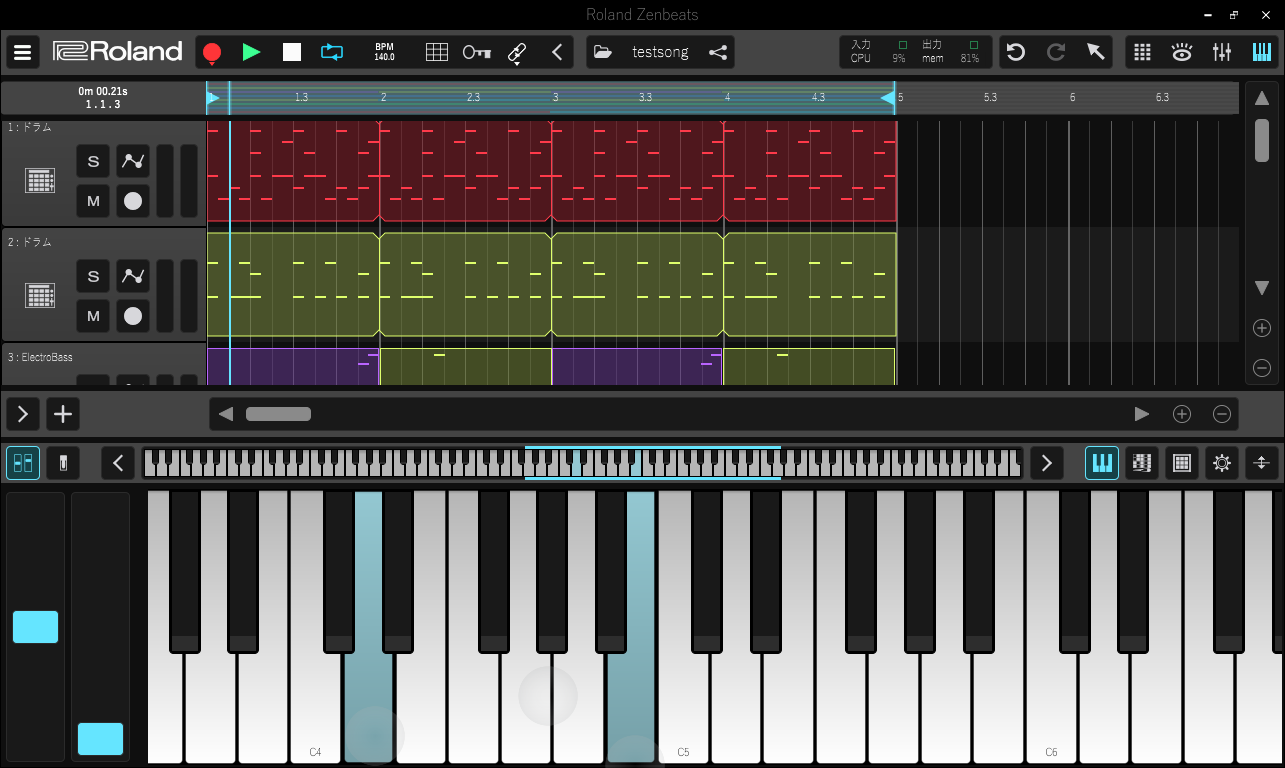This screenshot has width=1285, height=768.
Task: Click the Roland logo
Action: click(118, 52)
